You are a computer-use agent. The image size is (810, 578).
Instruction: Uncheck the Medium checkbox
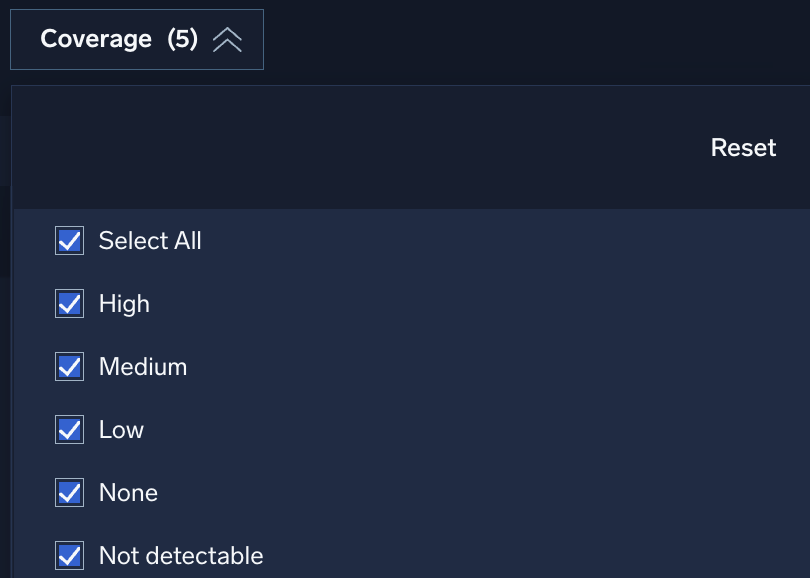69,367
